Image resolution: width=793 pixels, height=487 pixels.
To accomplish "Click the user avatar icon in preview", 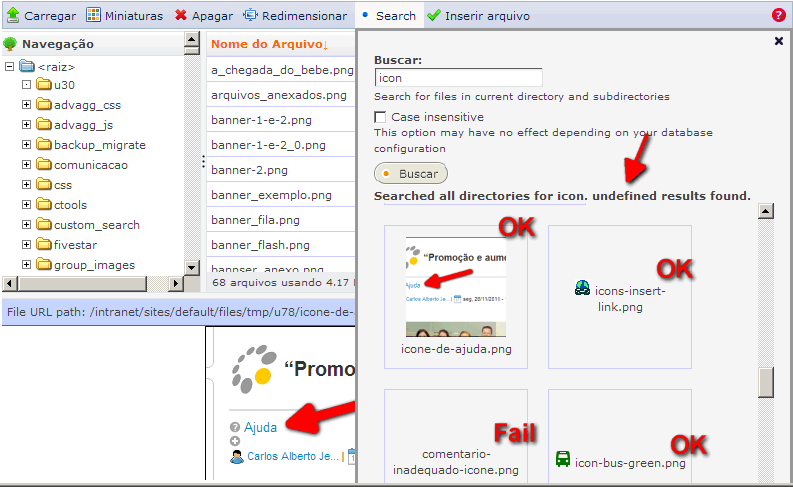I will (x=237, y=456).
